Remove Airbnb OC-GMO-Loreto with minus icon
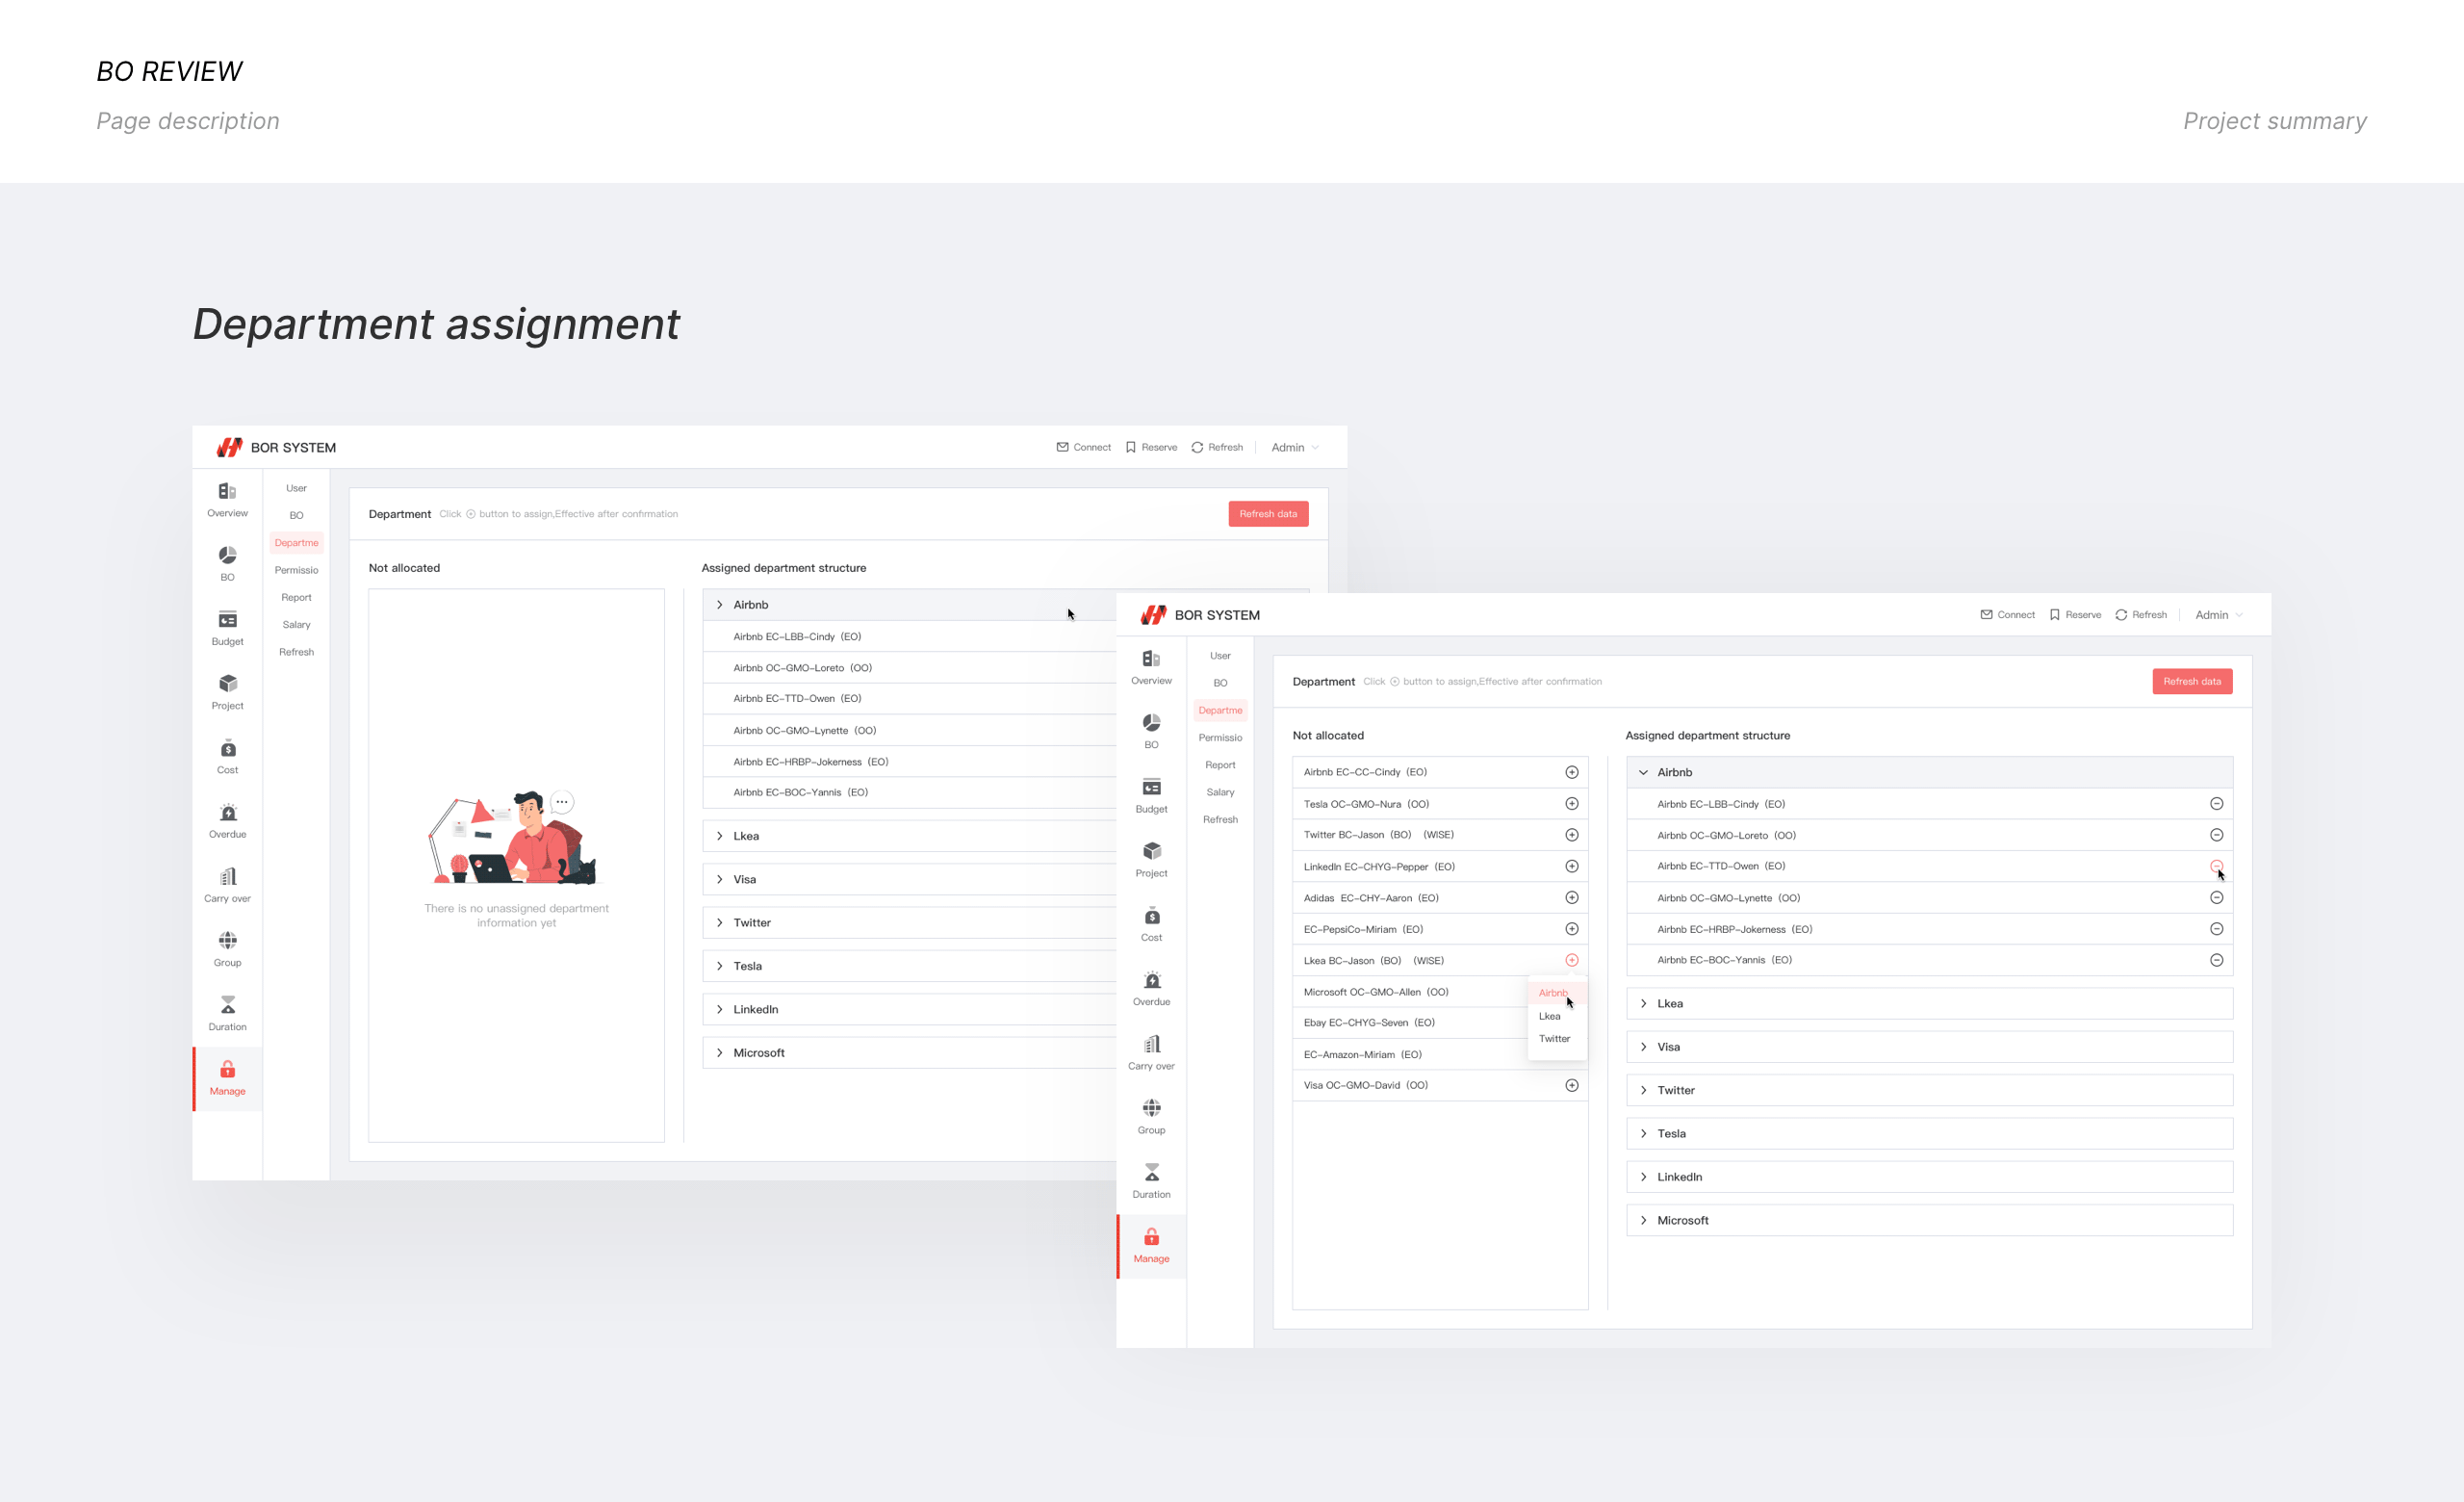Screen dimensions: 2464x1502 click(x=2216, y=835)
